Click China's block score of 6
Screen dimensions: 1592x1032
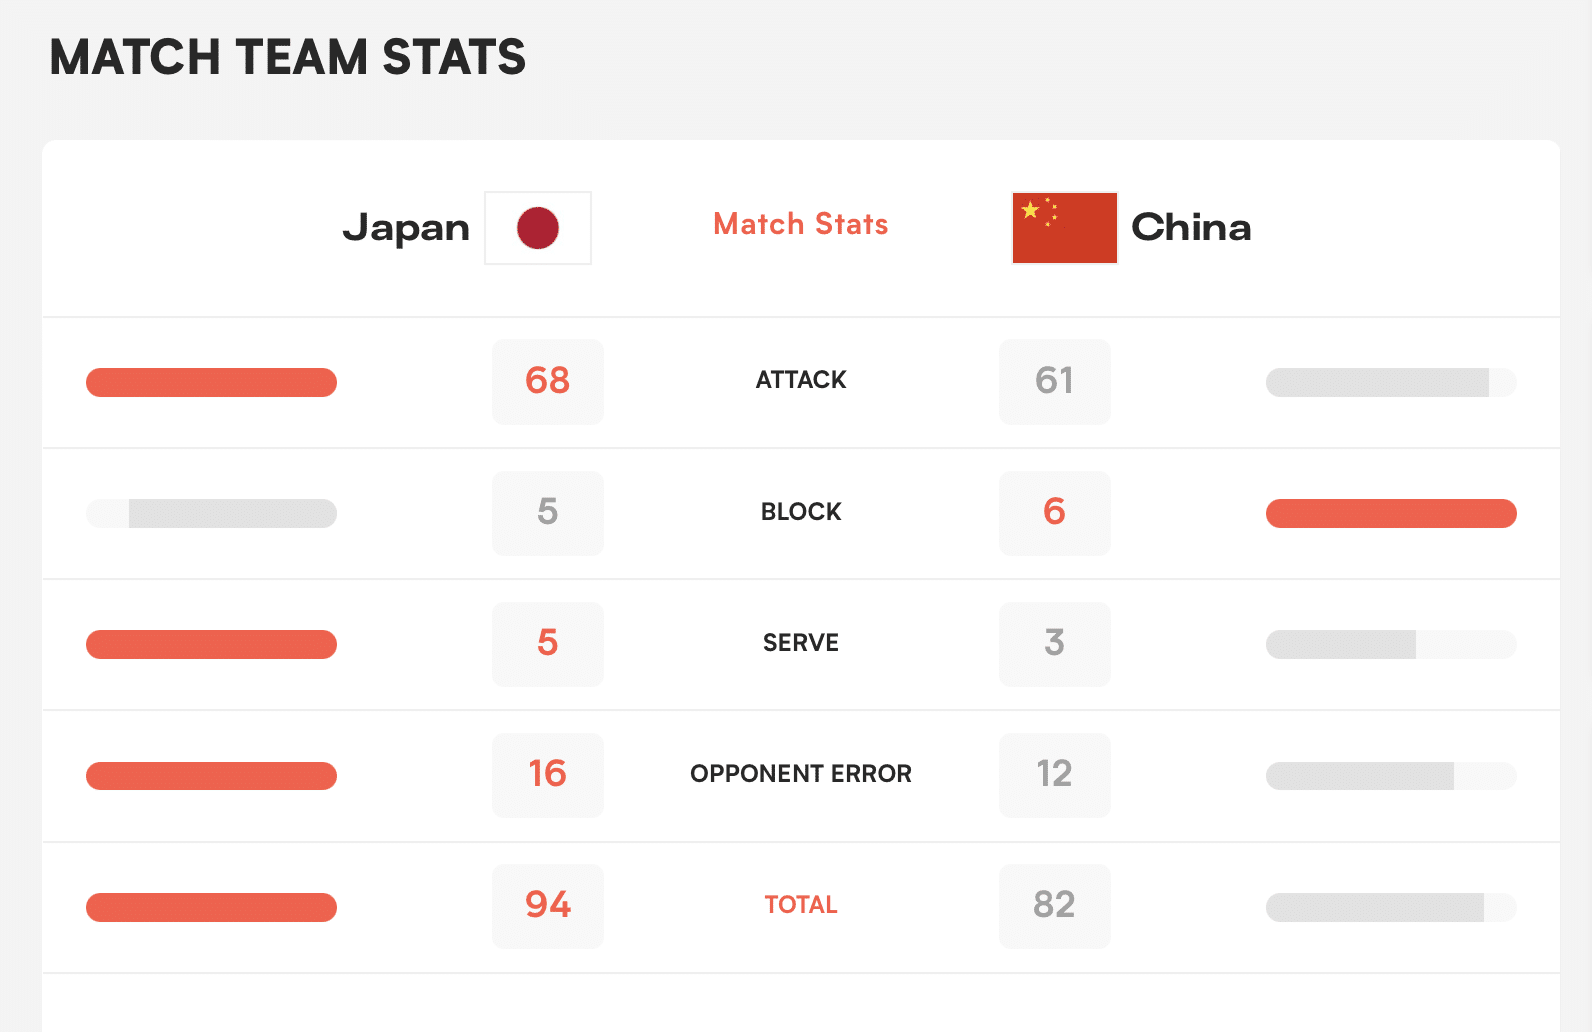click(1054, 512)
